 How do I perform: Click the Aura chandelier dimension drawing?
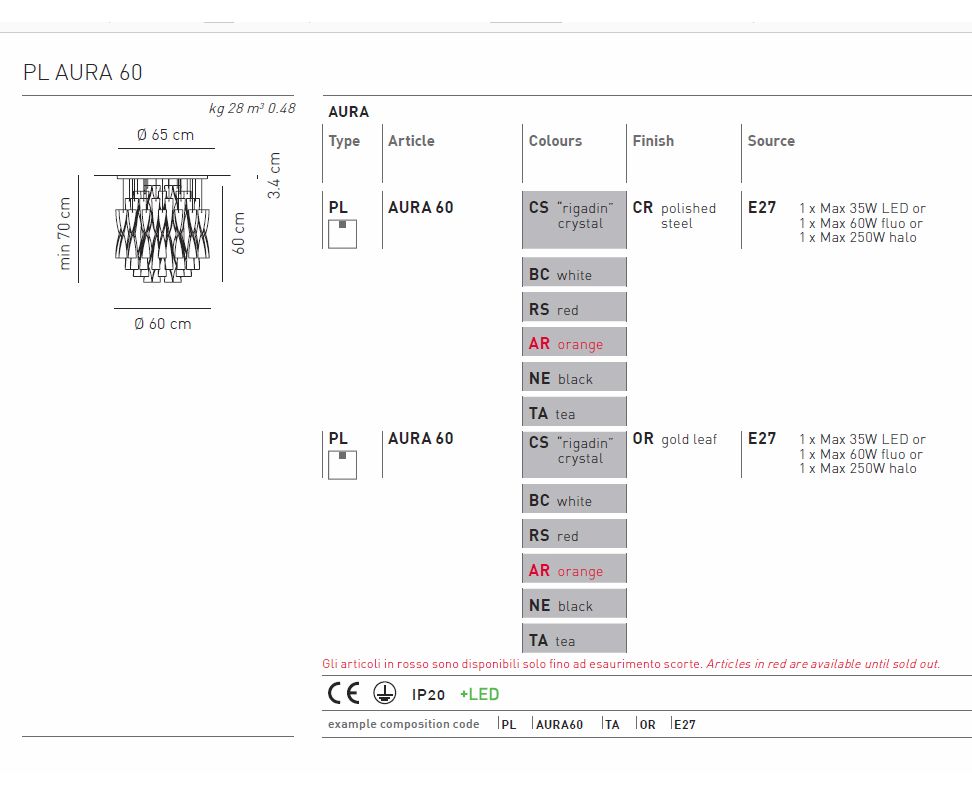pos(162,229)
